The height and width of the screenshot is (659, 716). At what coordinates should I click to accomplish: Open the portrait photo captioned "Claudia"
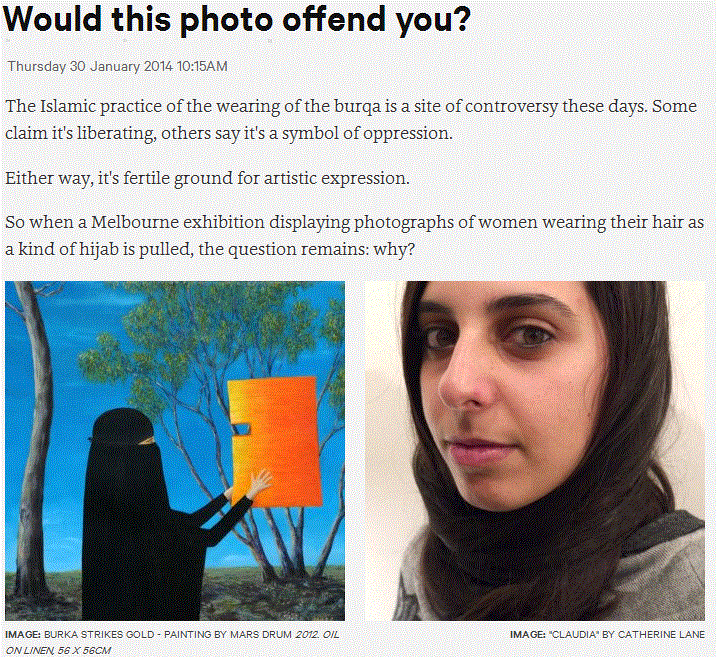click(x=535, y=451)
